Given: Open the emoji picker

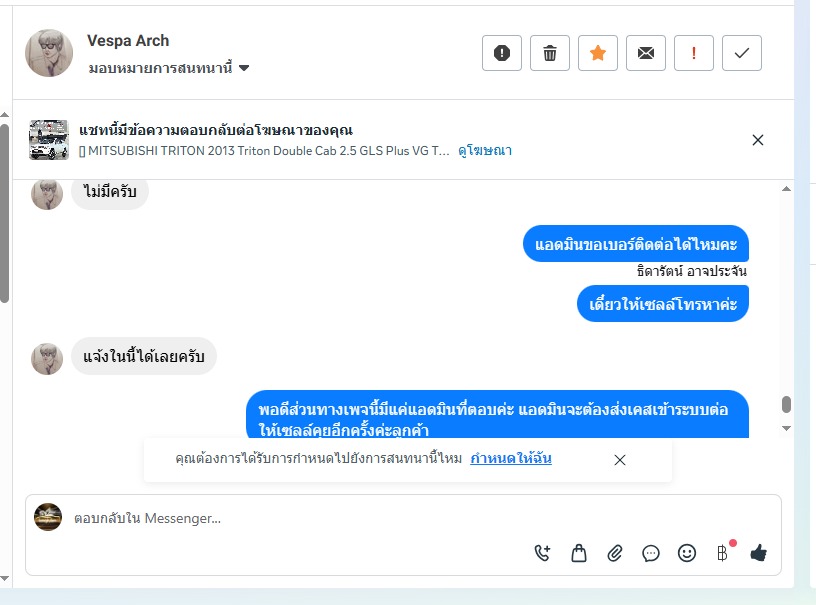Looking at the screenshot, I should click(x=687, y=553).
